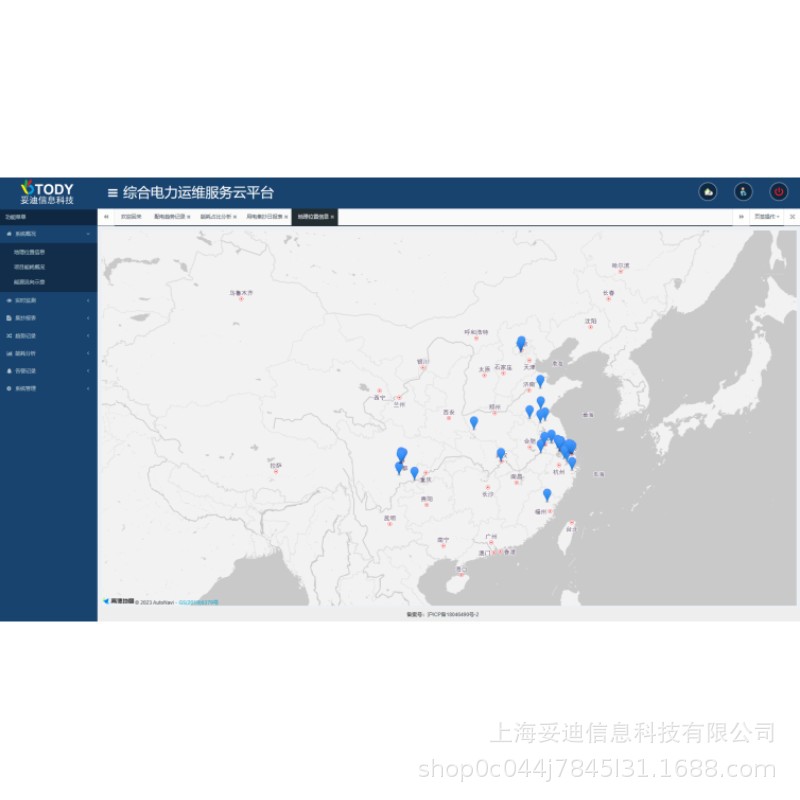This screenshot has width=800, height=800.
Task: Switch to the second tab in the tab bar
Action: coord(172,217)
